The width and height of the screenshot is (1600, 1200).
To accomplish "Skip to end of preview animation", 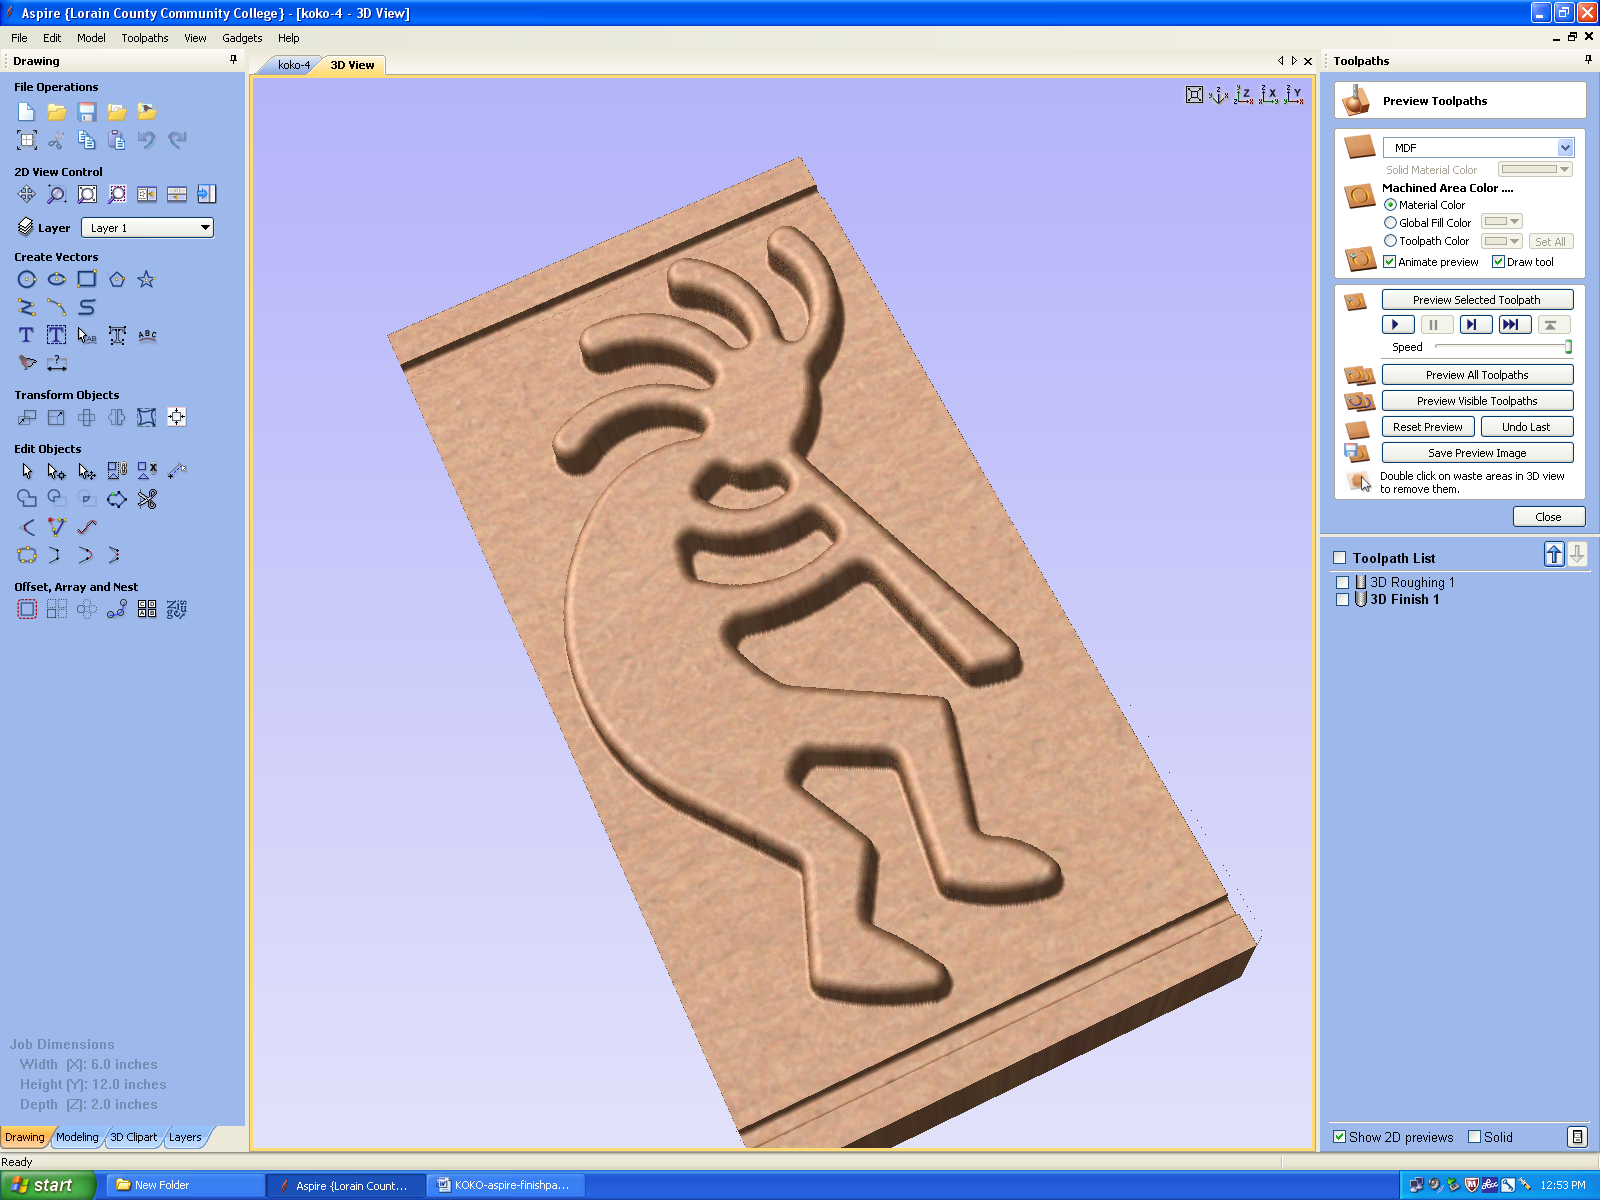I will [x=1514, y=324].
